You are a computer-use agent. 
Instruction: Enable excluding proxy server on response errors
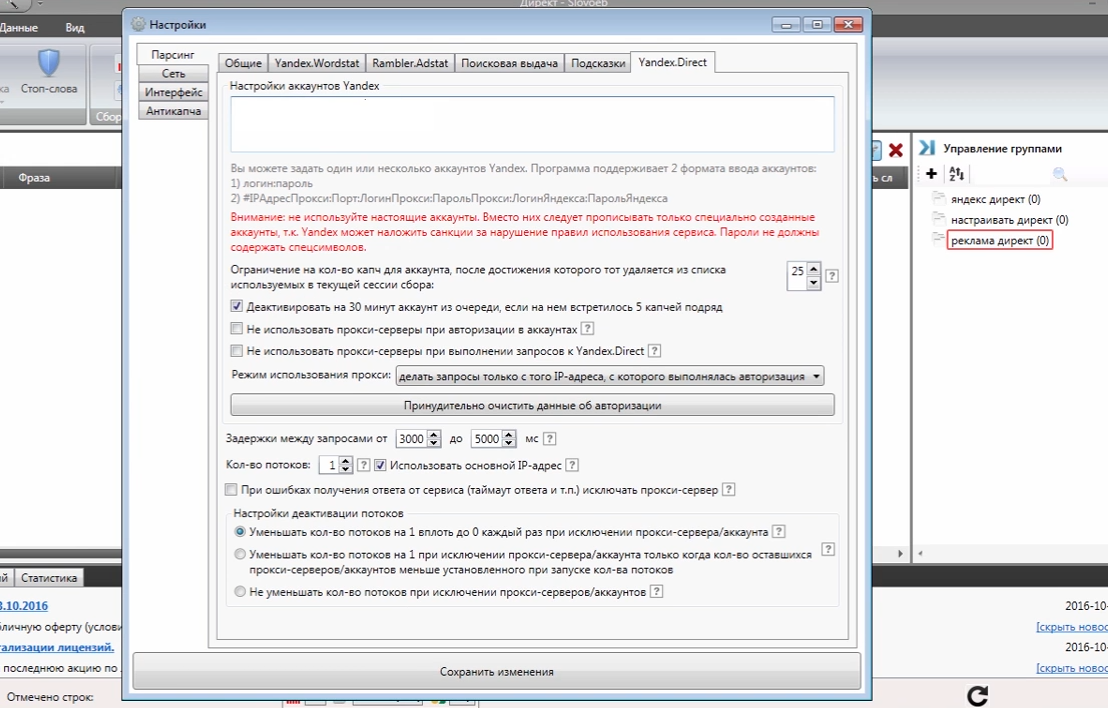tap(231, 490)
